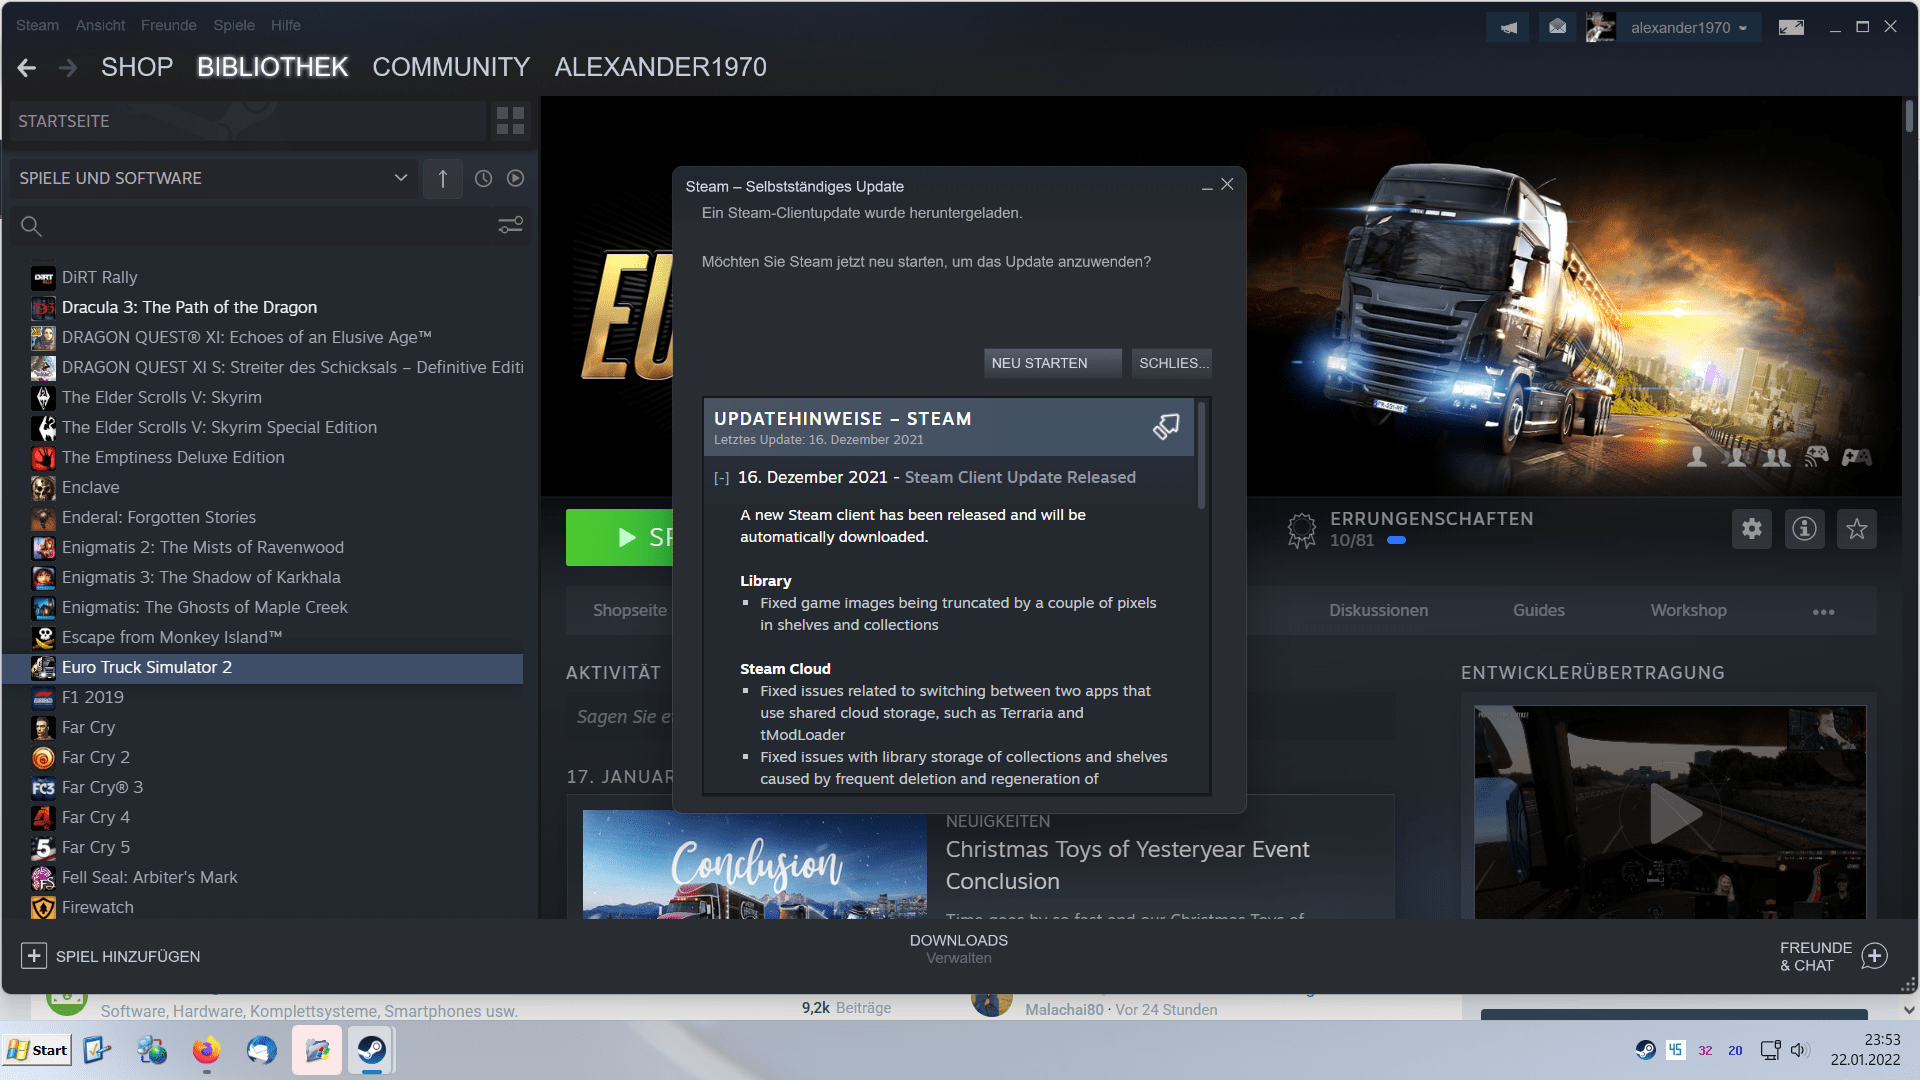1920x1080 pixels.
Task: Switch library to grid view icon
Action: coord(510,121)
